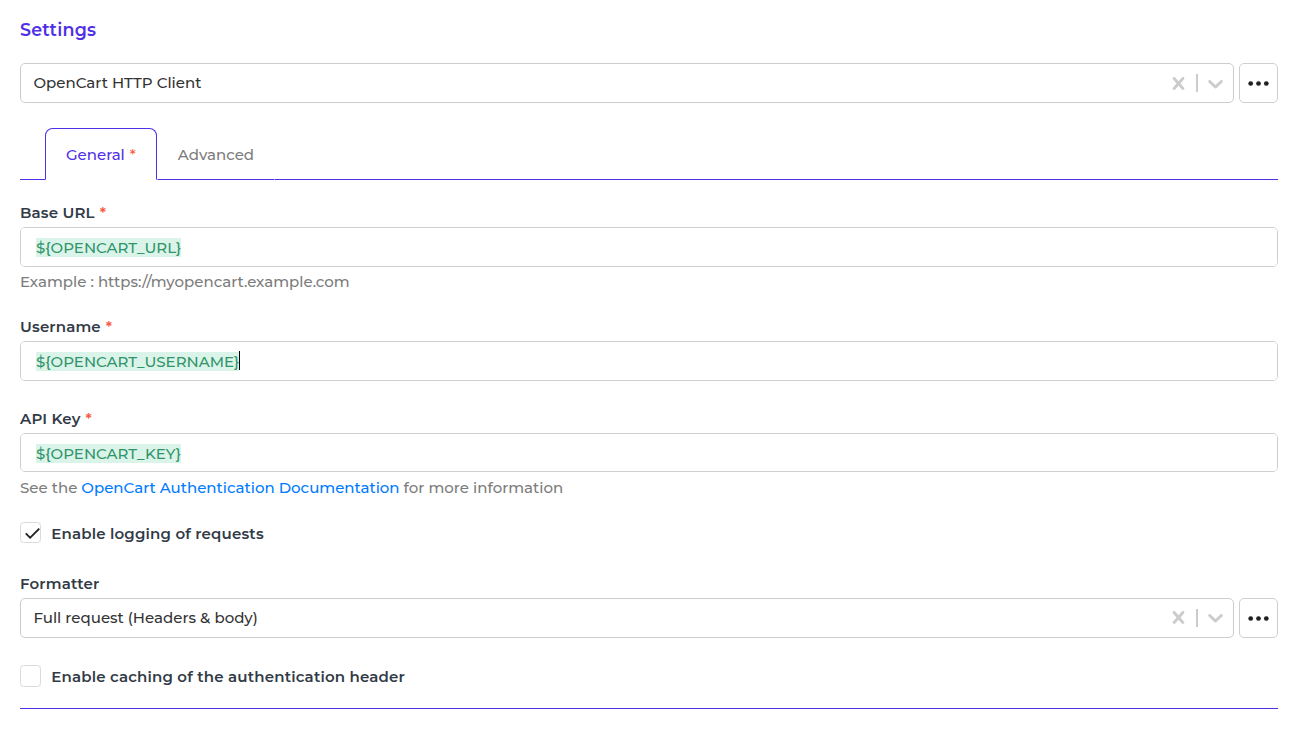This screenshot has height=729, width=1294.
Task: Open three-dot menu next to Formatter
Action: pyautogui.click(x=1258, y=618)
